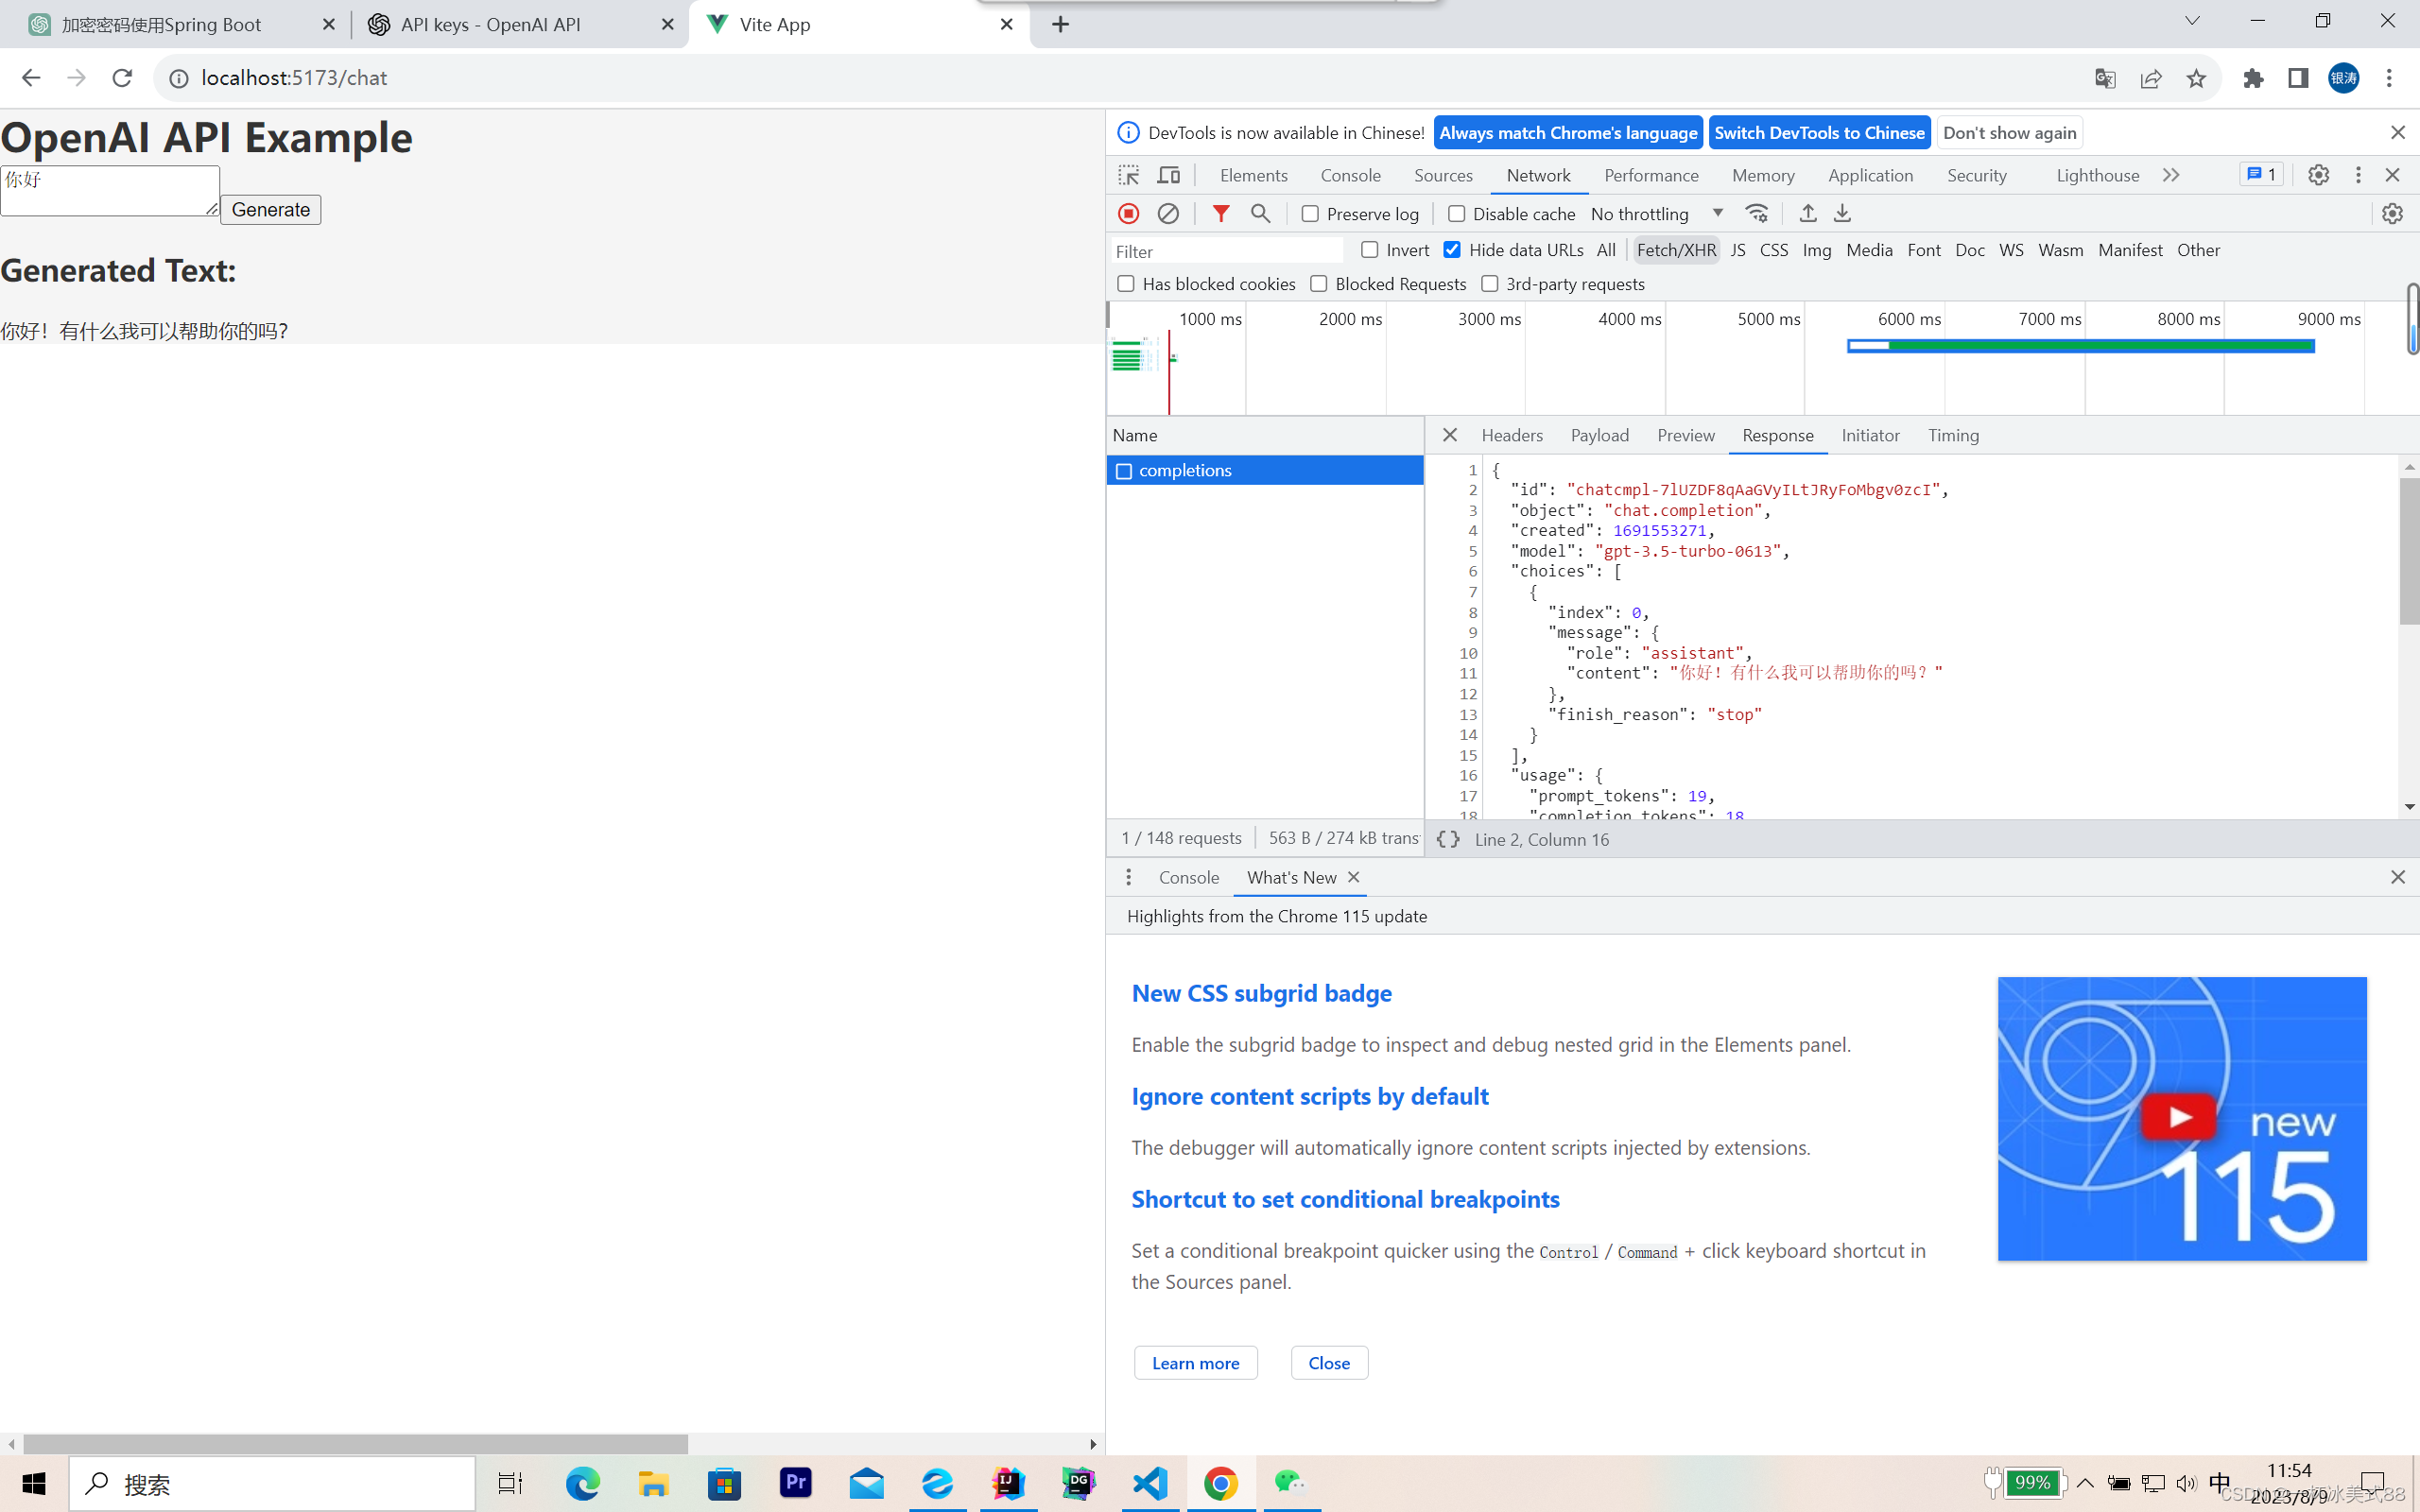
Task: Open the network search magnifier icon
Action: click(x=1260, y=213)
